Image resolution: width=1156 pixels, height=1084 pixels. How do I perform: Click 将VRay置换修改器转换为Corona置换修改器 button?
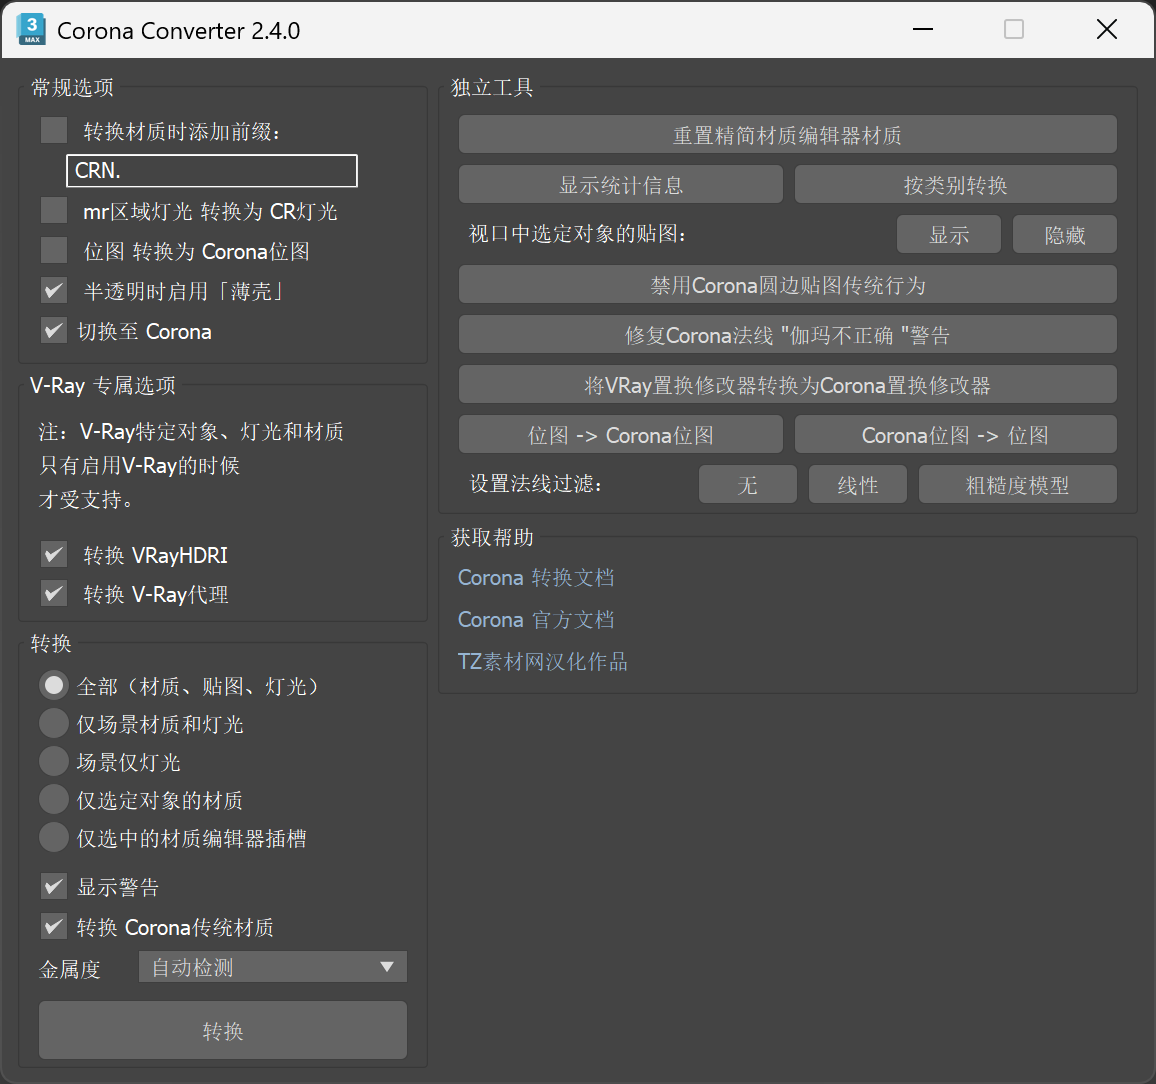tap(787, 384)
